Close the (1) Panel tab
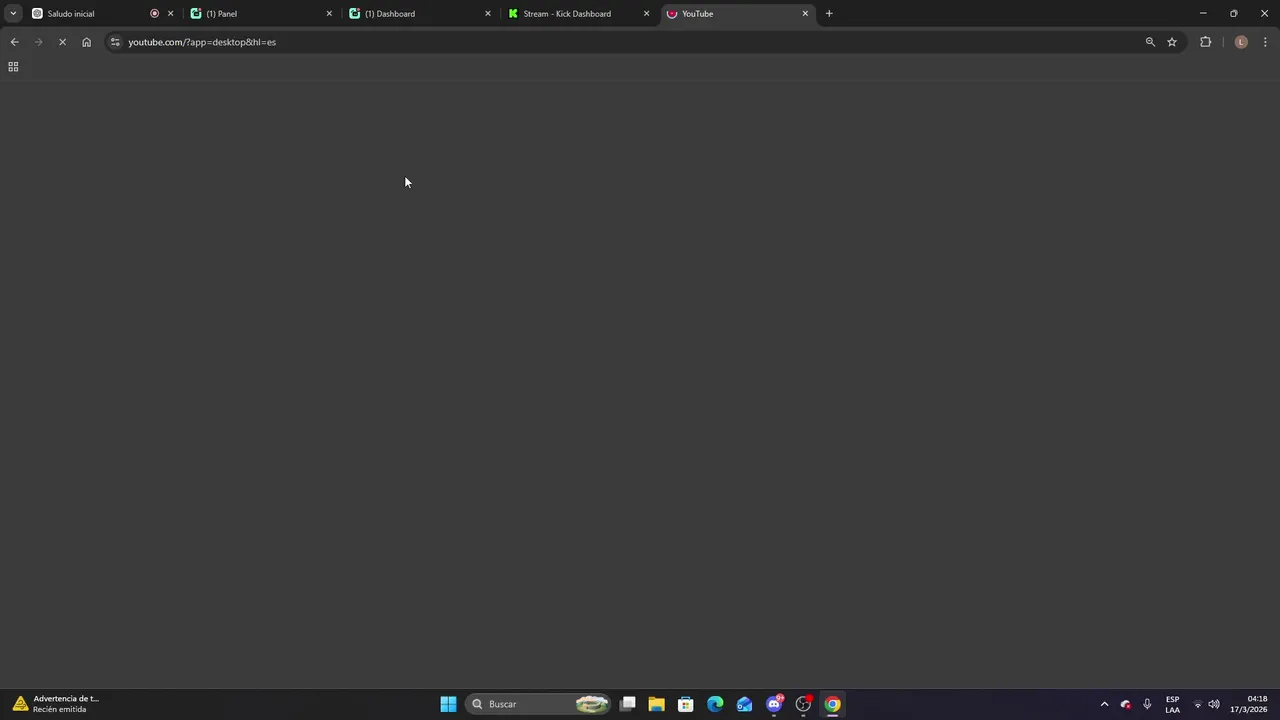This screenshot has width=1280, height=720. [329, 14]
